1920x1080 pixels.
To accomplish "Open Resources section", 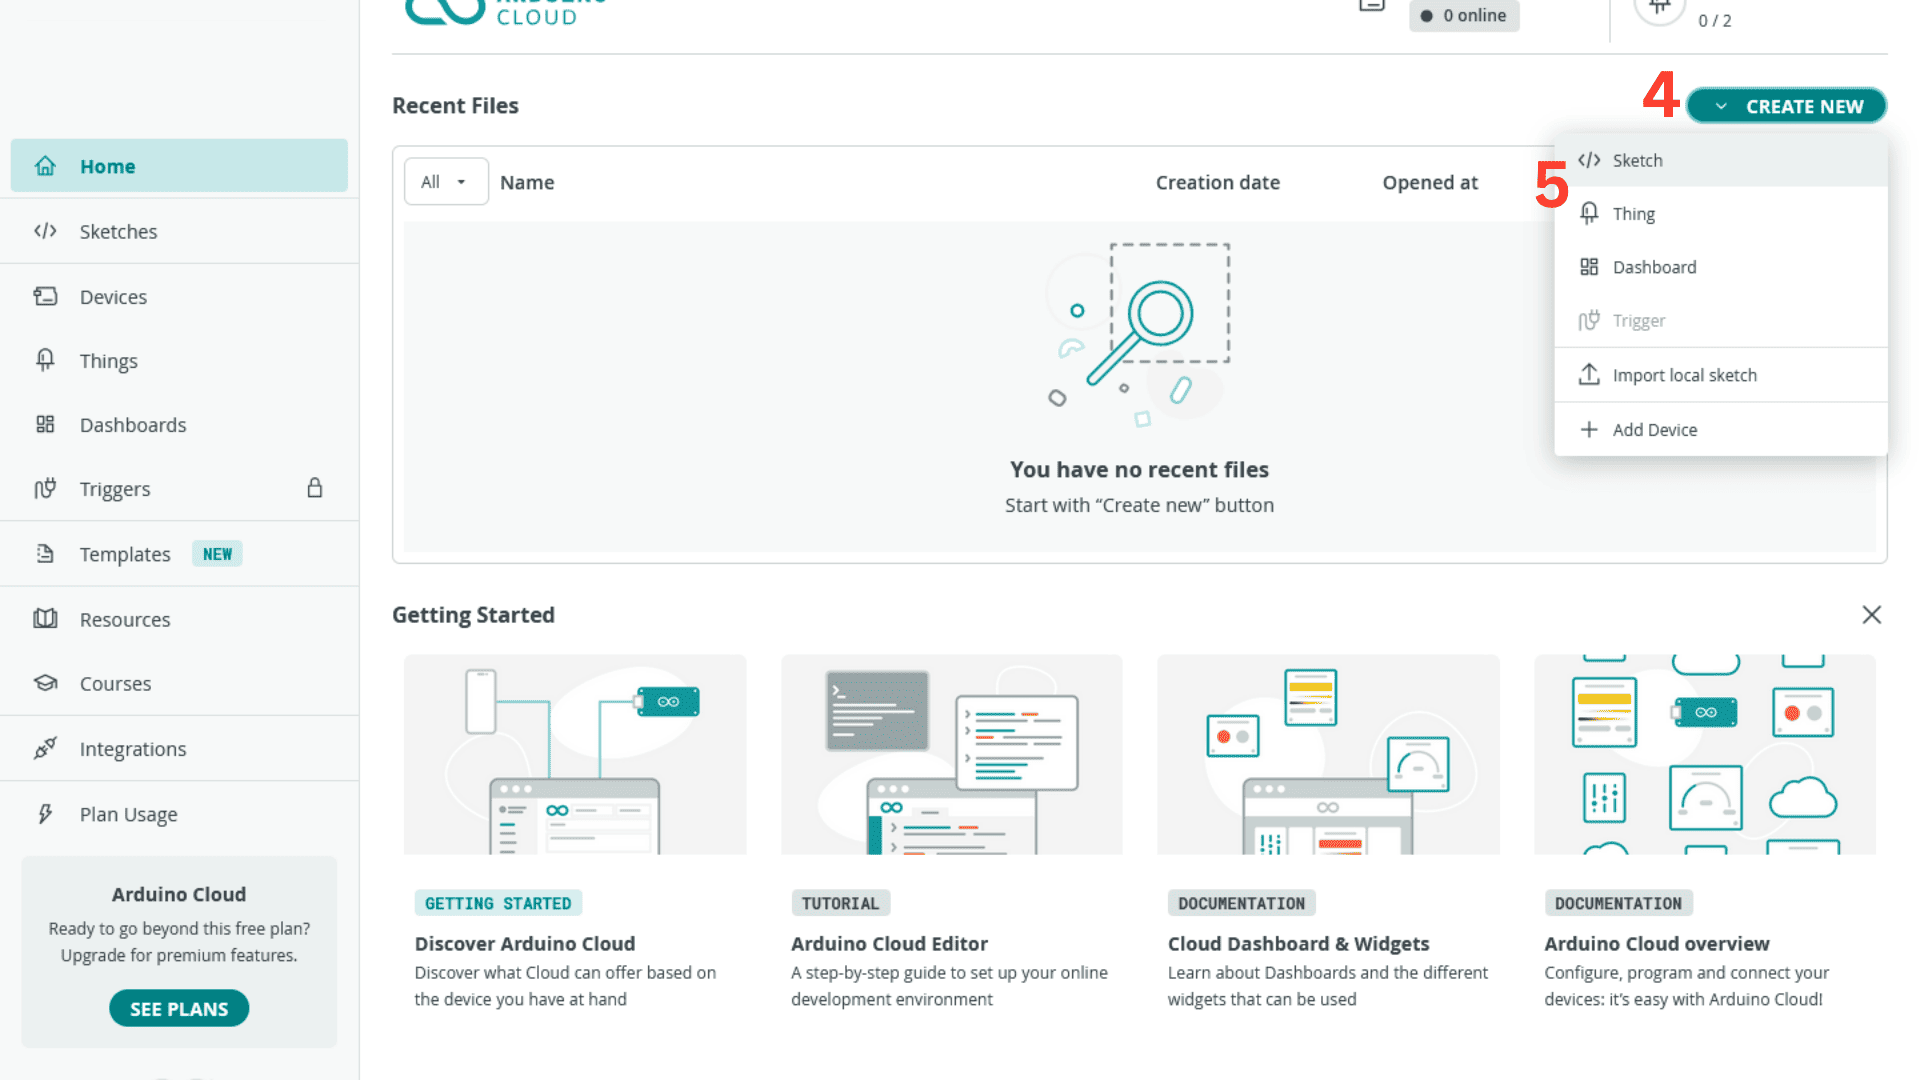I will 125,619.
